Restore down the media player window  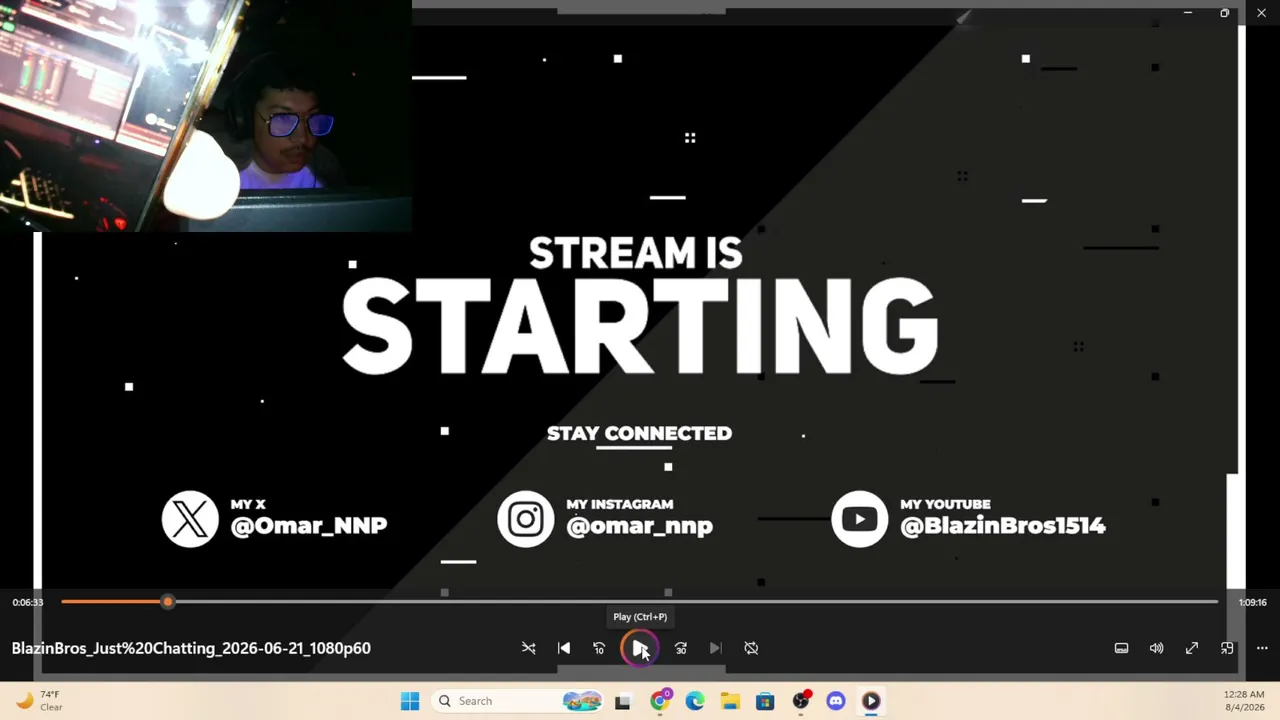1224,13
